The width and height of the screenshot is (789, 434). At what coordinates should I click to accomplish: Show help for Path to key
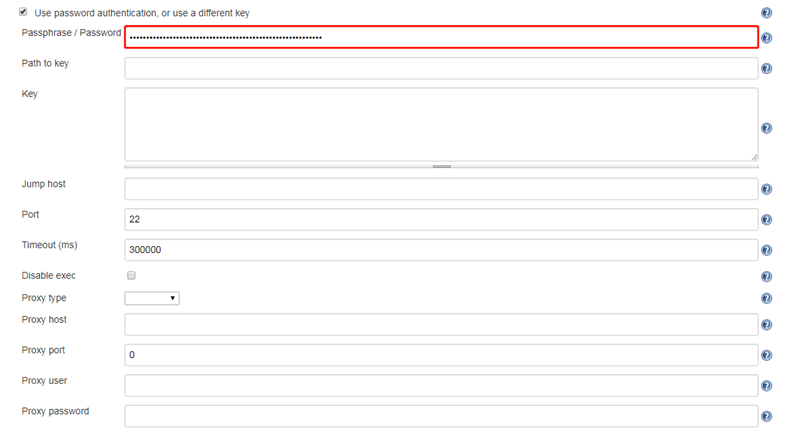[766, 68]
